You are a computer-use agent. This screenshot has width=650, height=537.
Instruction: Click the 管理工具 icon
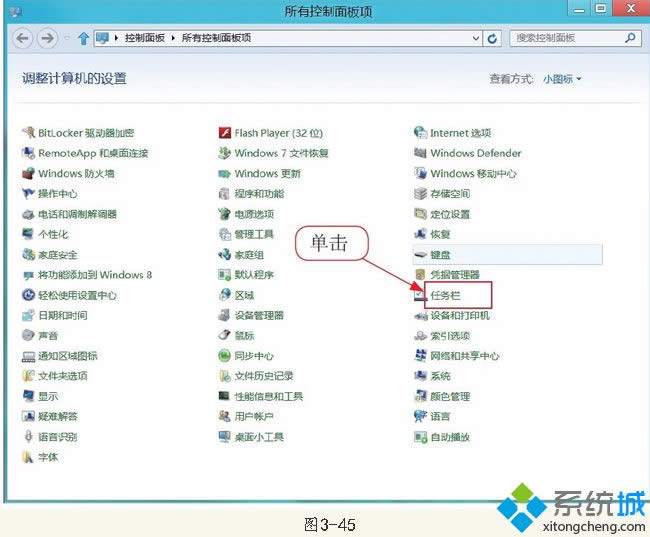point(225,234)
